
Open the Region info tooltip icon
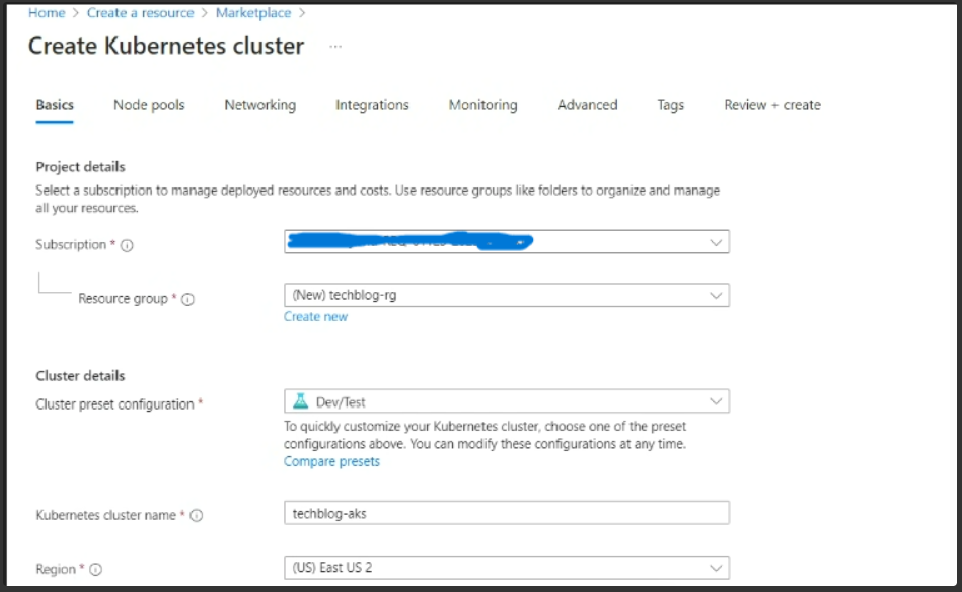click(96, 569)
